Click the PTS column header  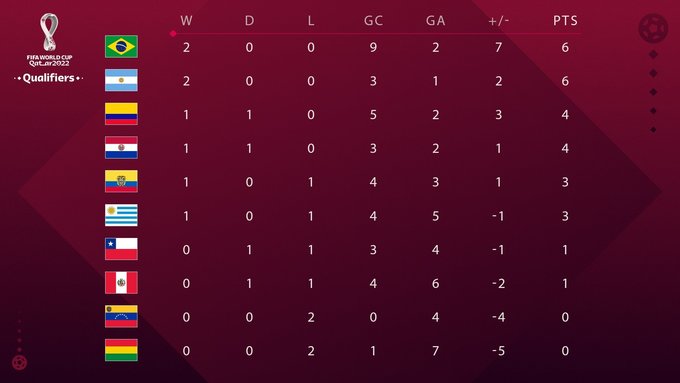565,21
